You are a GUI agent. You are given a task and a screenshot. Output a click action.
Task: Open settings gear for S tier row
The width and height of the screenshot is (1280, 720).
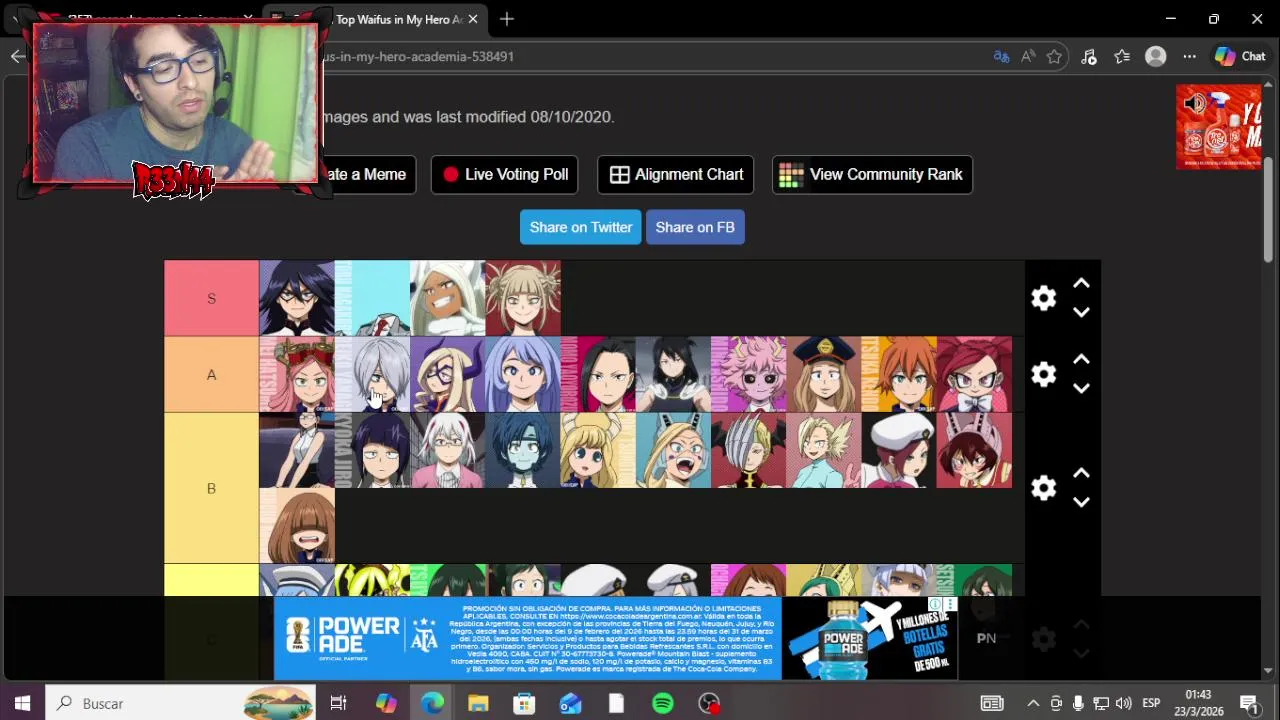point(1043,298)
